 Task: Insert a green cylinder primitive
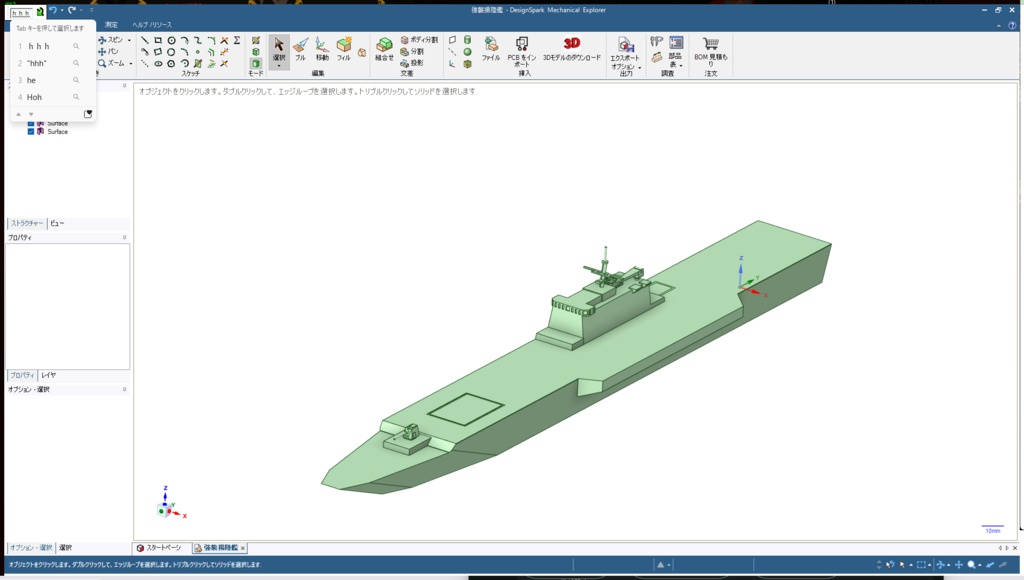pyautogui.click(x=468, y=40)
